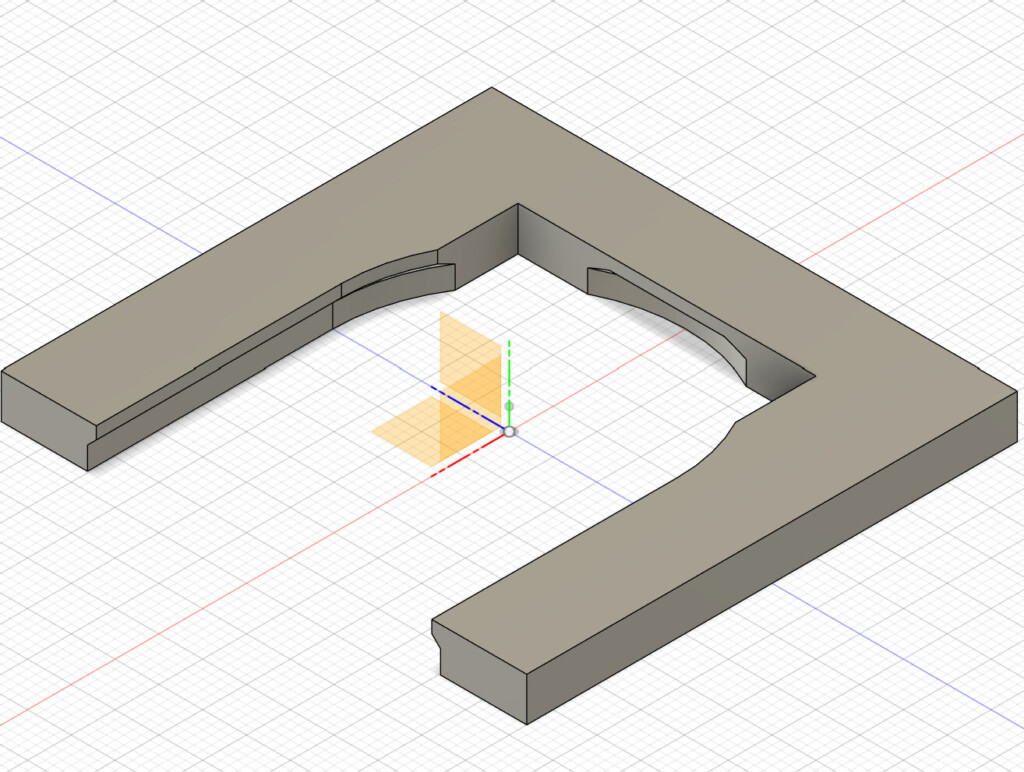This screenshot has height=772, width=1024.
Task: Select the red dashed origin axis
Action: 468,454
